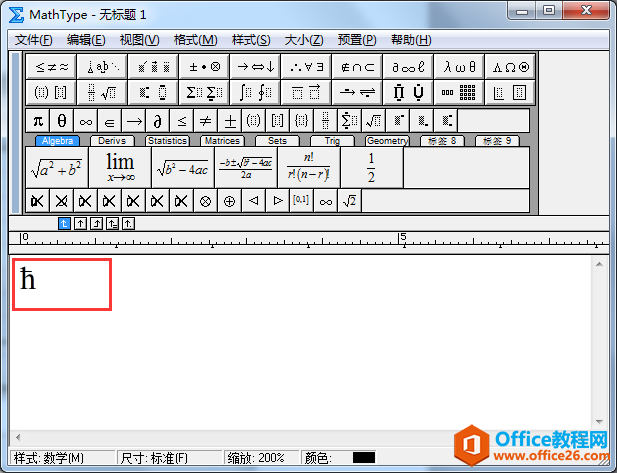Insert the lim x→∞ expression
The image size is (617, 473).
(120, 168)
